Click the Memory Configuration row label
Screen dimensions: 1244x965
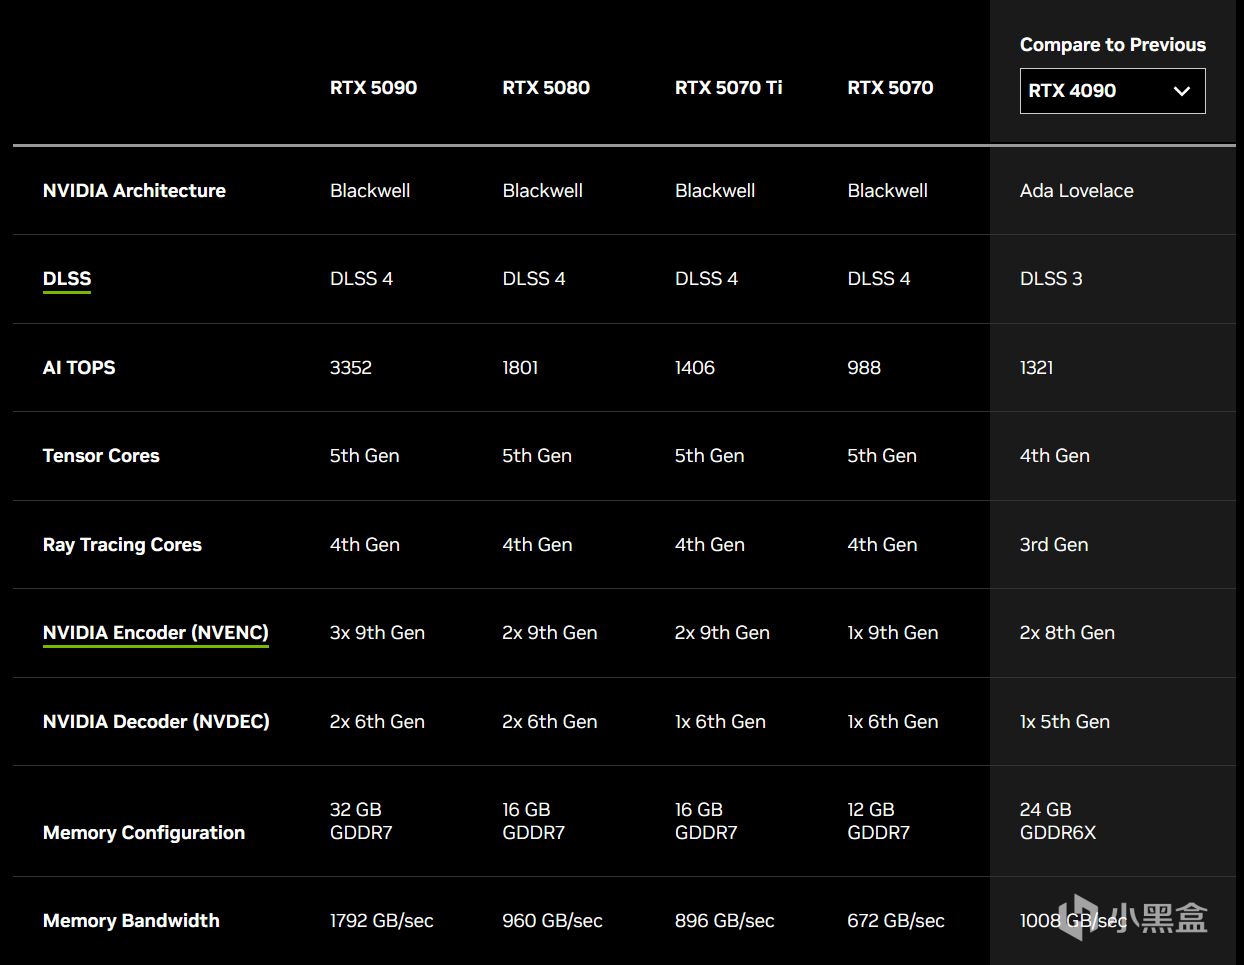pos(144,833)
